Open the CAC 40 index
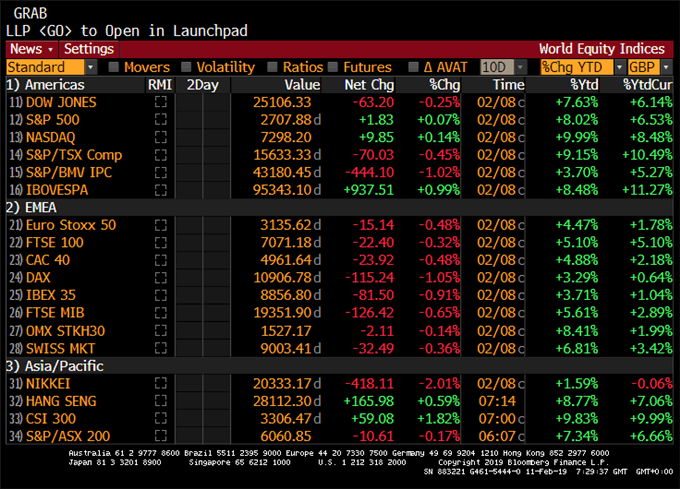 [48, 260]
